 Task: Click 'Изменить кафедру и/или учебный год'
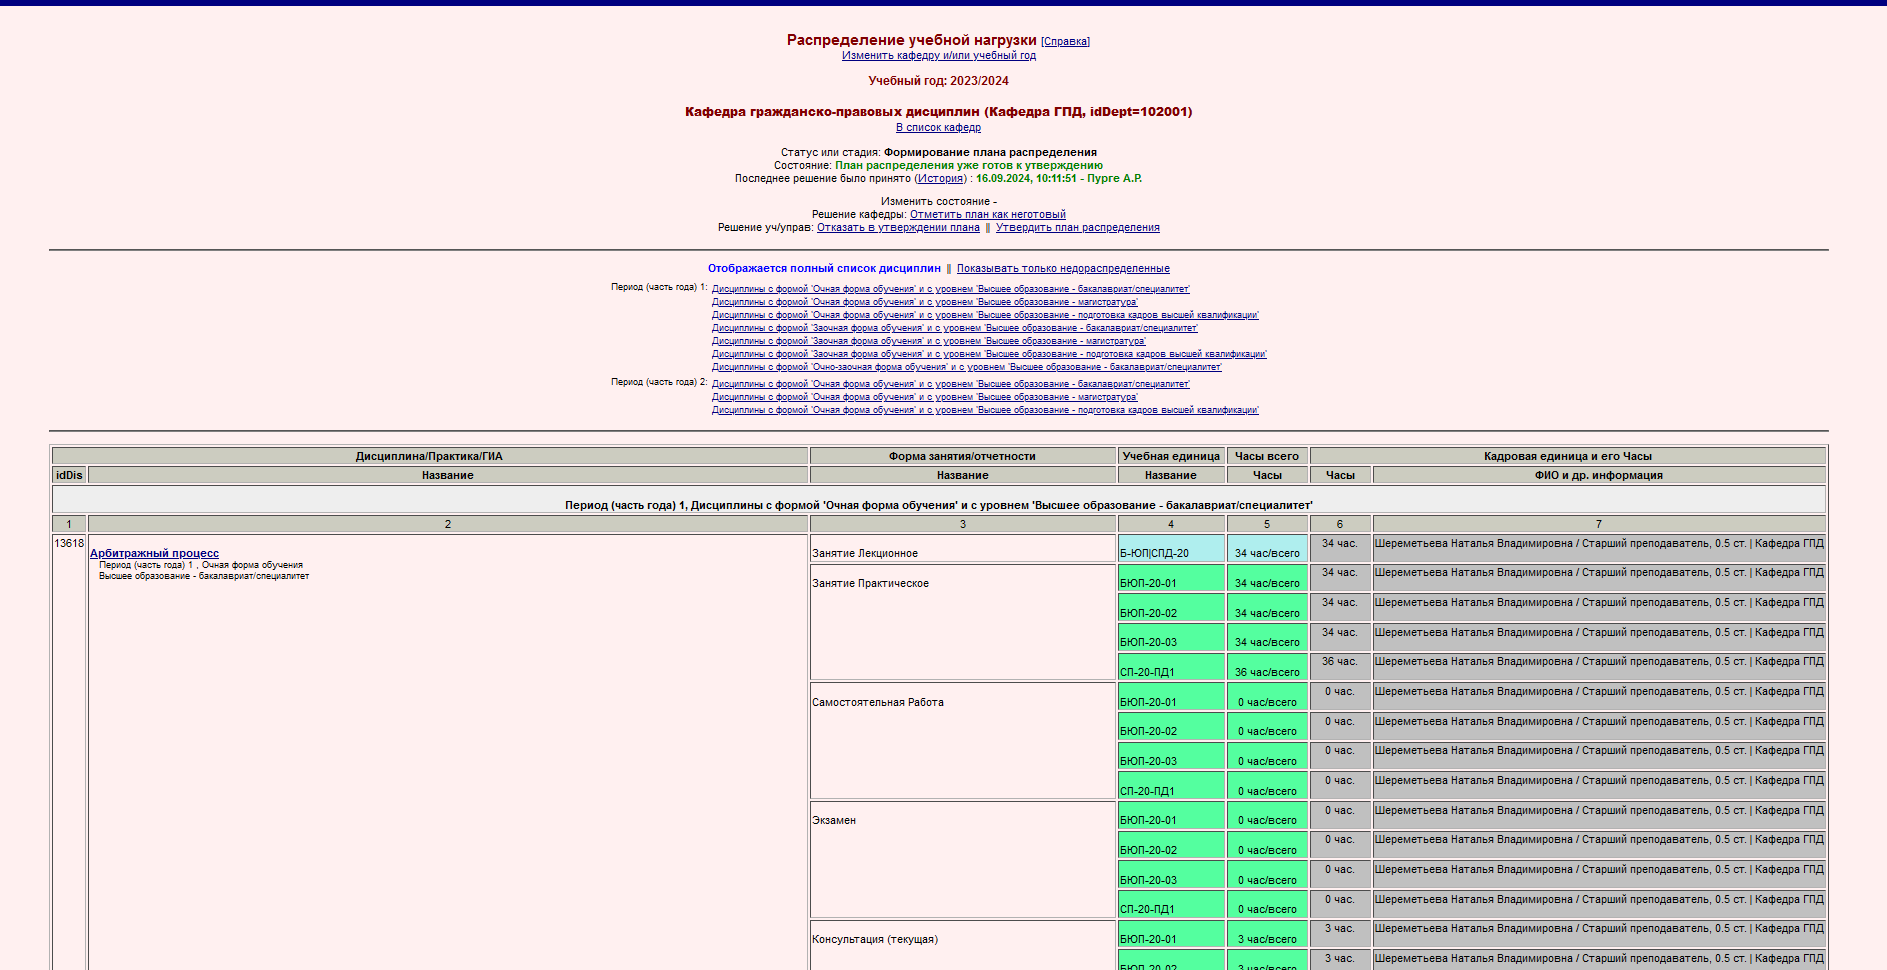click(938, 56)
